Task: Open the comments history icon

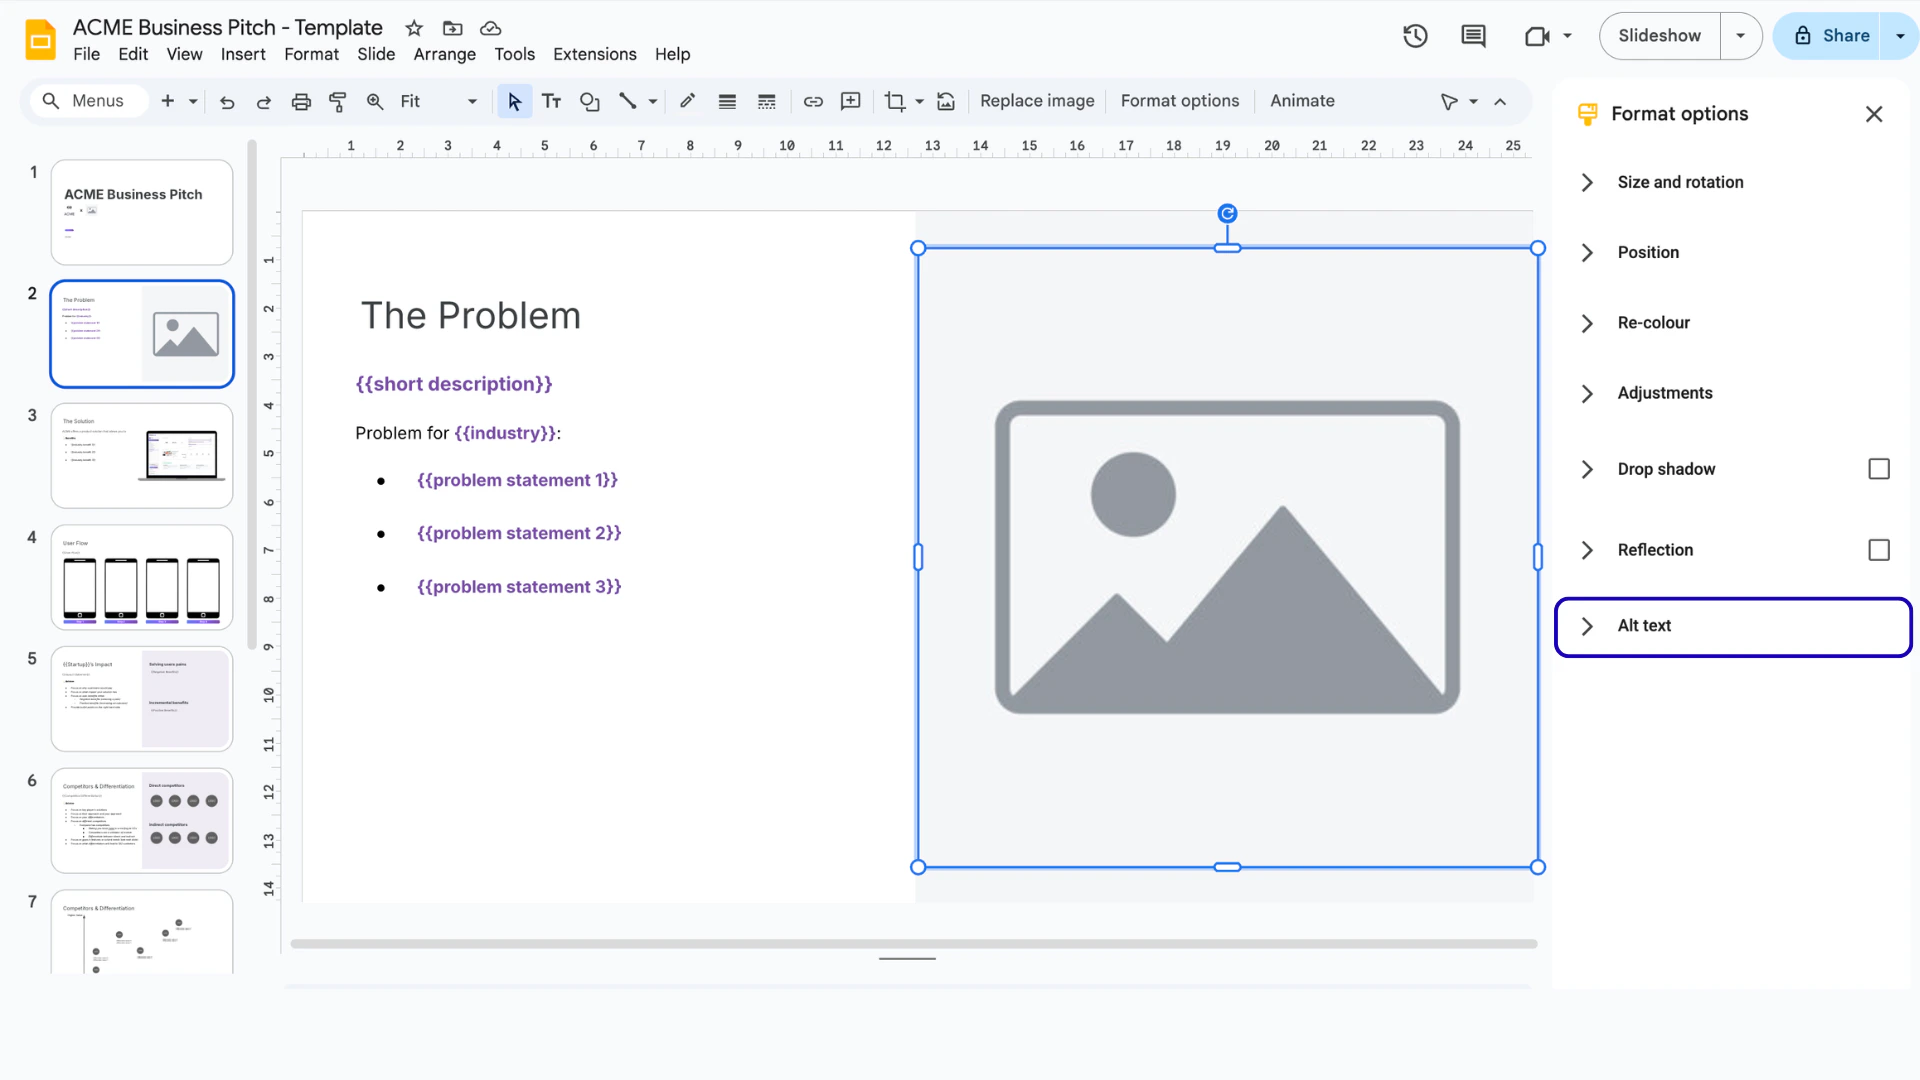Action: (1472, 36)
